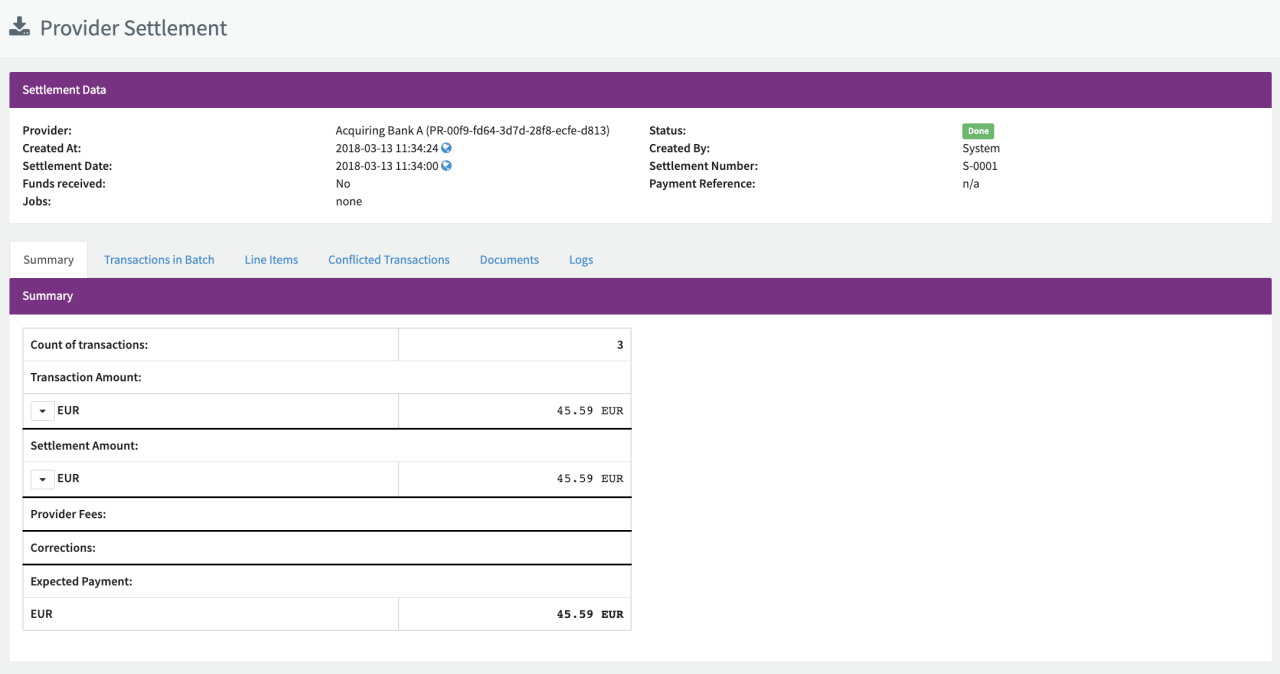The width and height of the screenshot is (1280, 674).
Task: Click the Provider Fees row
Action: click(x=326, y=514)
